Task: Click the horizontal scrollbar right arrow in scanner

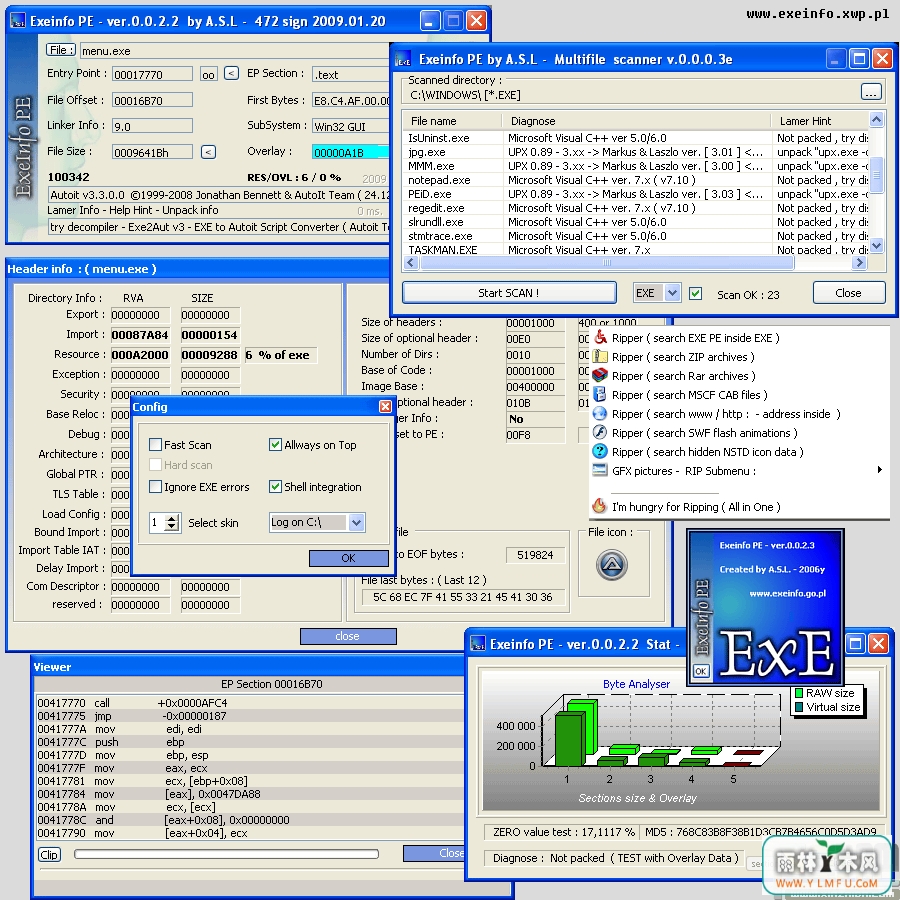Action: 859,262
